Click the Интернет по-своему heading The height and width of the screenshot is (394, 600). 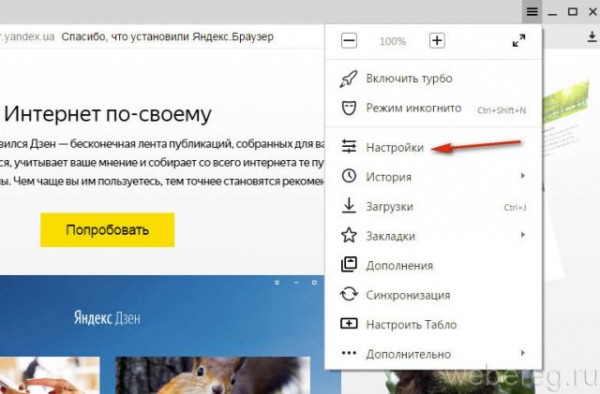(x=108, y=114)
